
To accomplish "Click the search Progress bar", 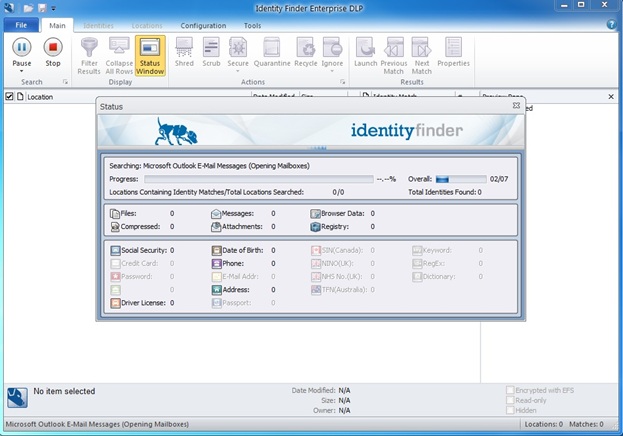I will pos(259,179).
